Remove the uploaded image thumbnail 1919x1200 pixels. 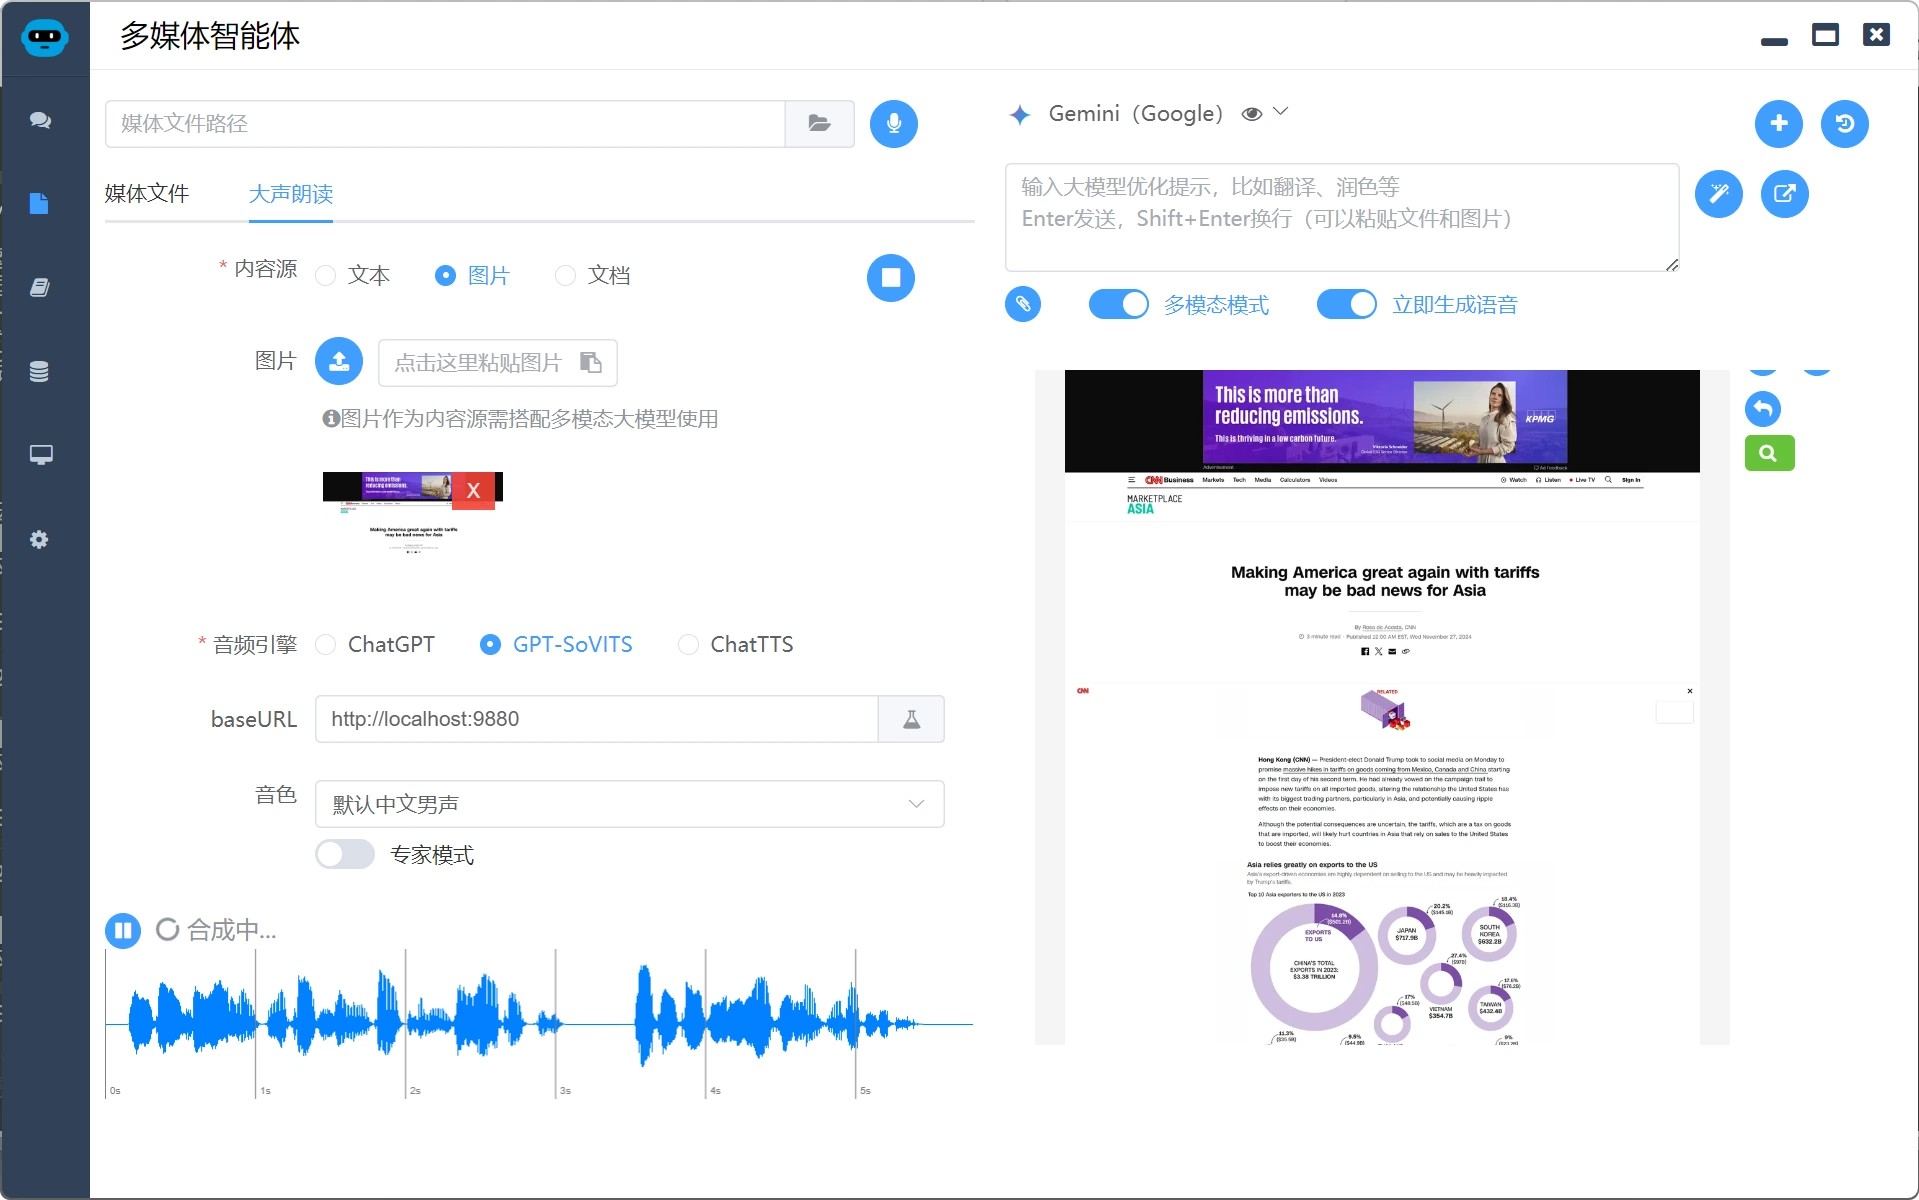tap(474, 491)
